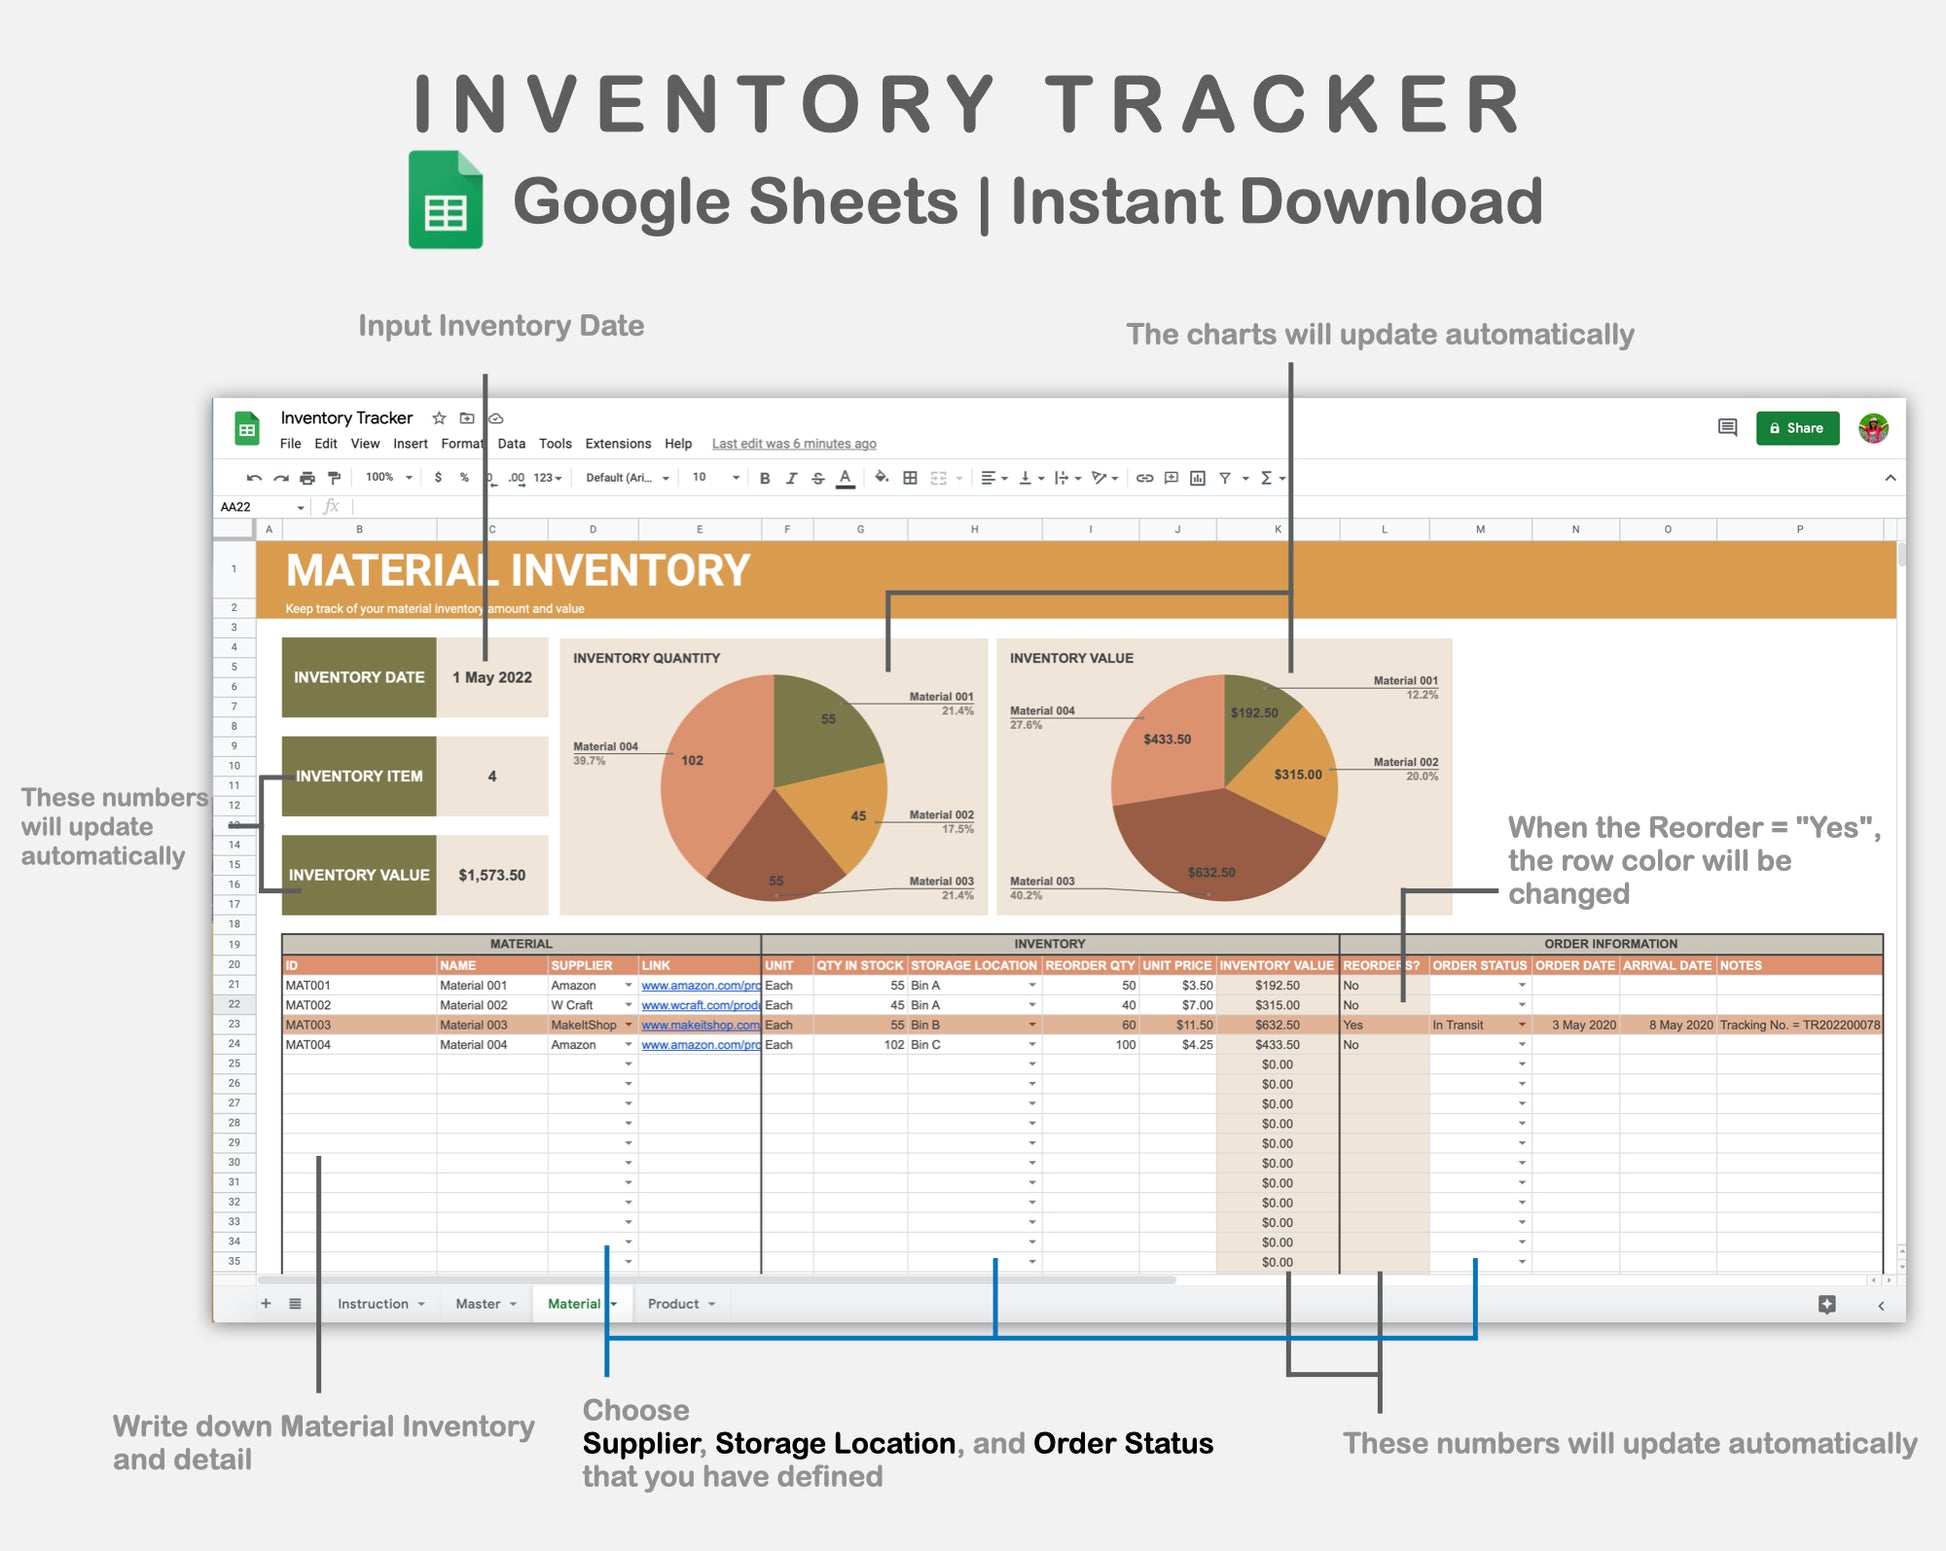Click the Name Box showing AA22
Image resolution: width=1946 pixels, height=1551 pixels.
coord(255,507)
